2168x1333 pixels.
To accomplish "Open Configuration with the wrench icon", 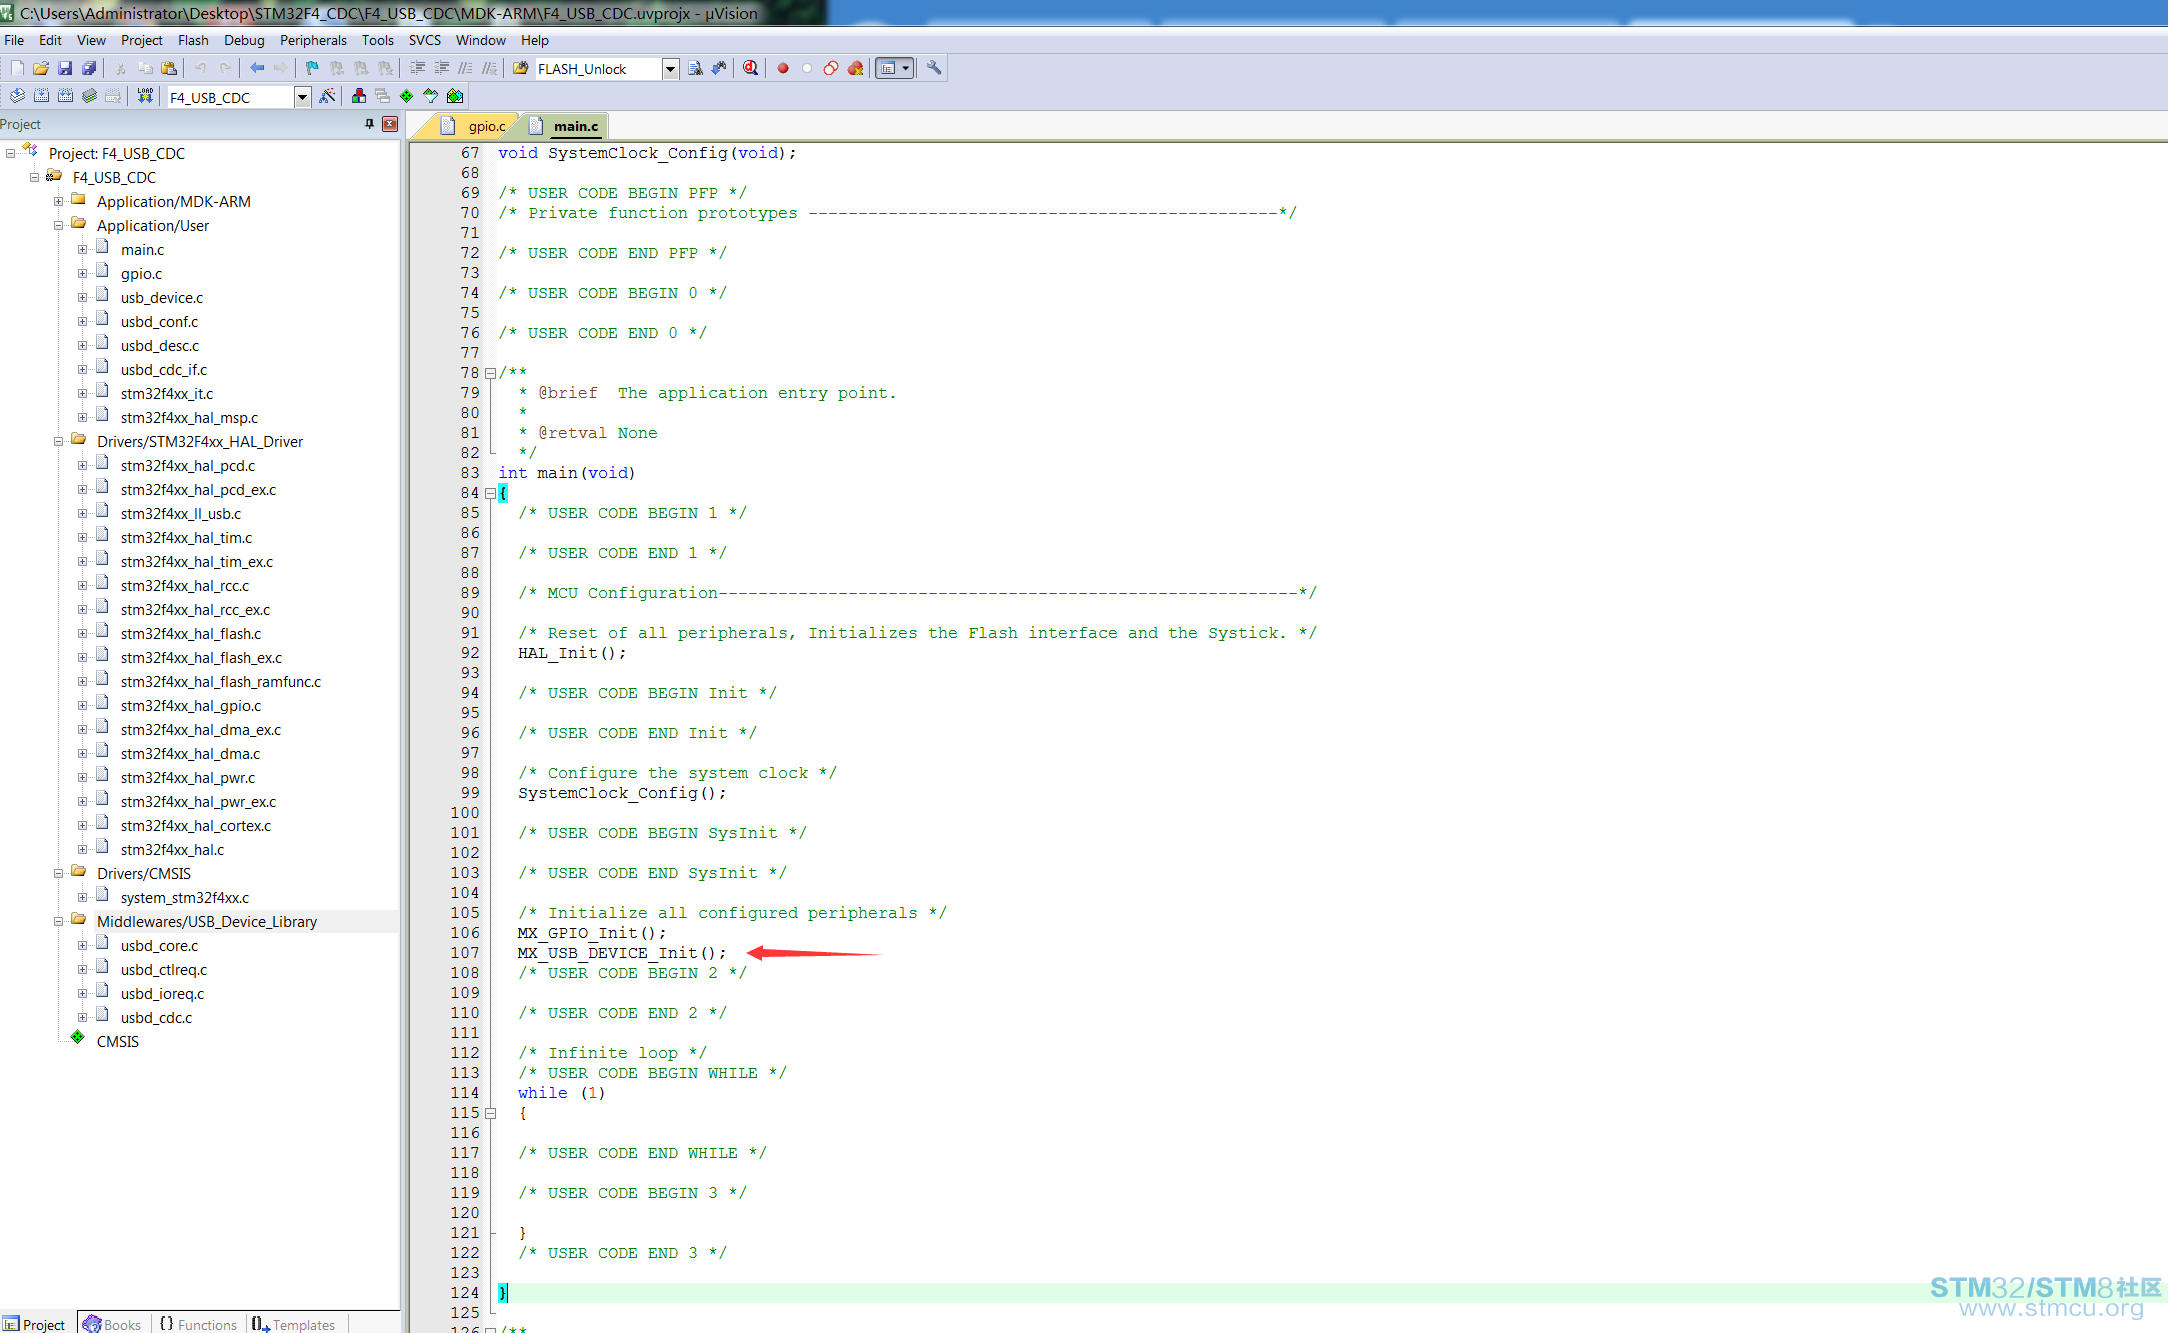I will 934,68.
